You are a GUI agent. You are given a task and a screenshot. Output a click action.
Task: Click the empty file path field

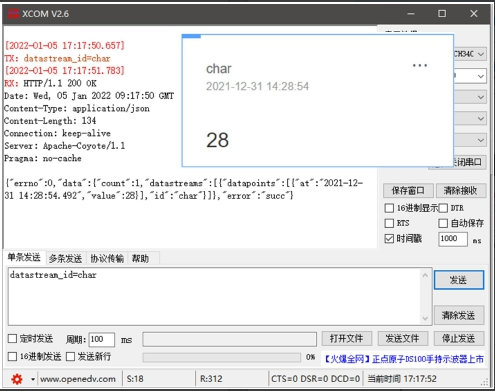pos(229,340)
